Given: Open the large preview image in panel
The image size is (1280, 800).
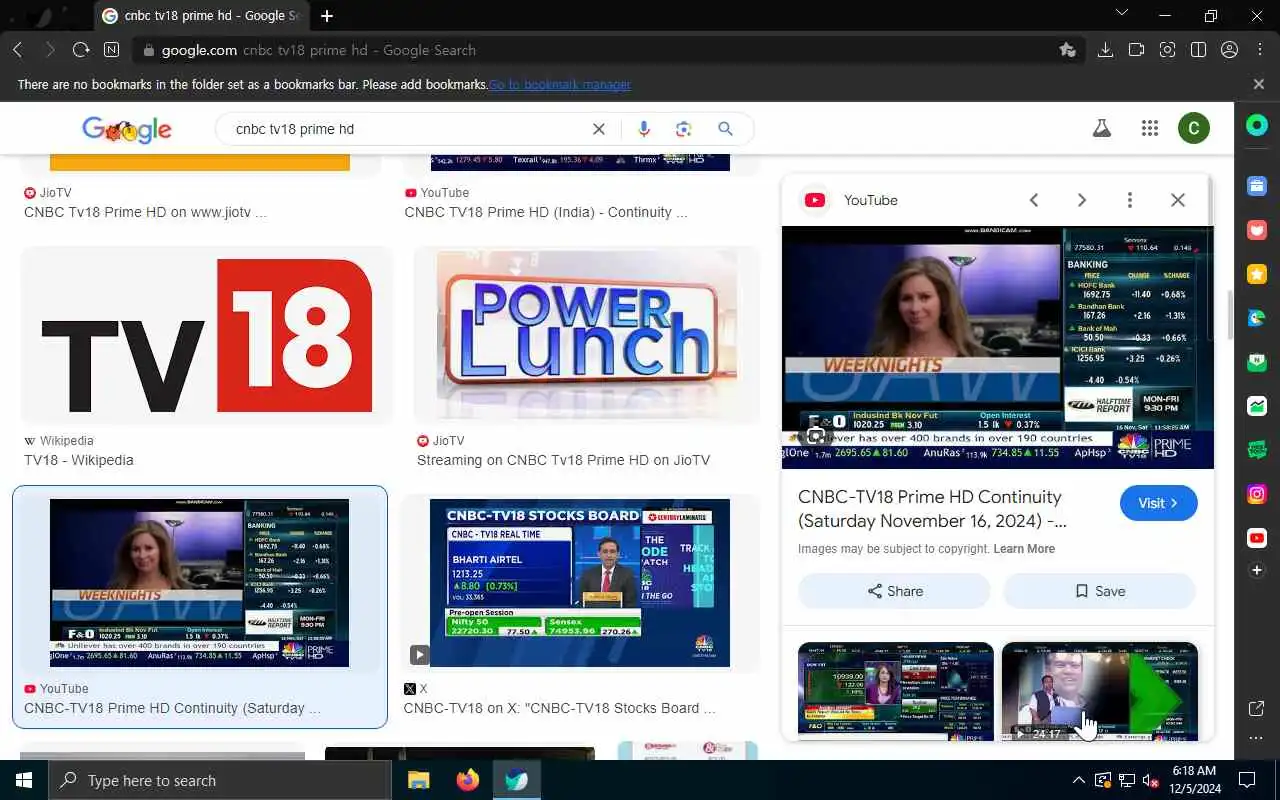Looking at the screenshot, I should (997, 347).
